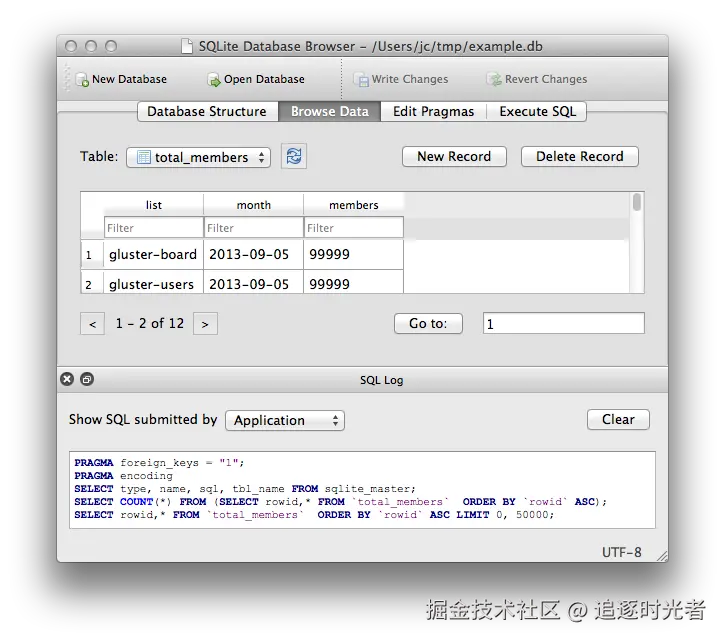Click the members column filter field
Viewport: 725px width, 641px height.
(x=354, y=228)
